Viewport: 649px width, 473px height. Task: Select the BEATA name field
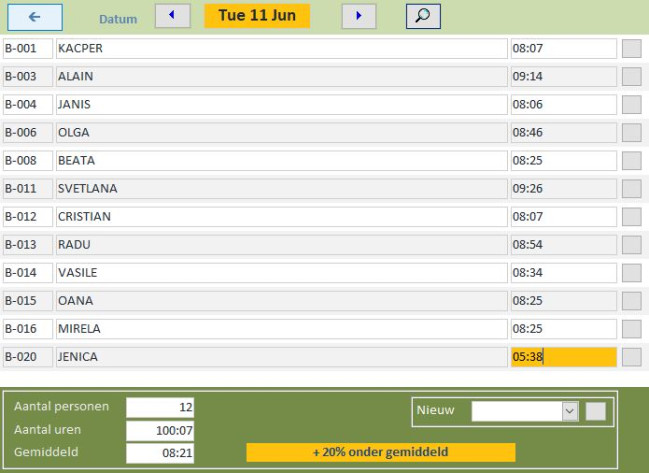click(281, 161)
